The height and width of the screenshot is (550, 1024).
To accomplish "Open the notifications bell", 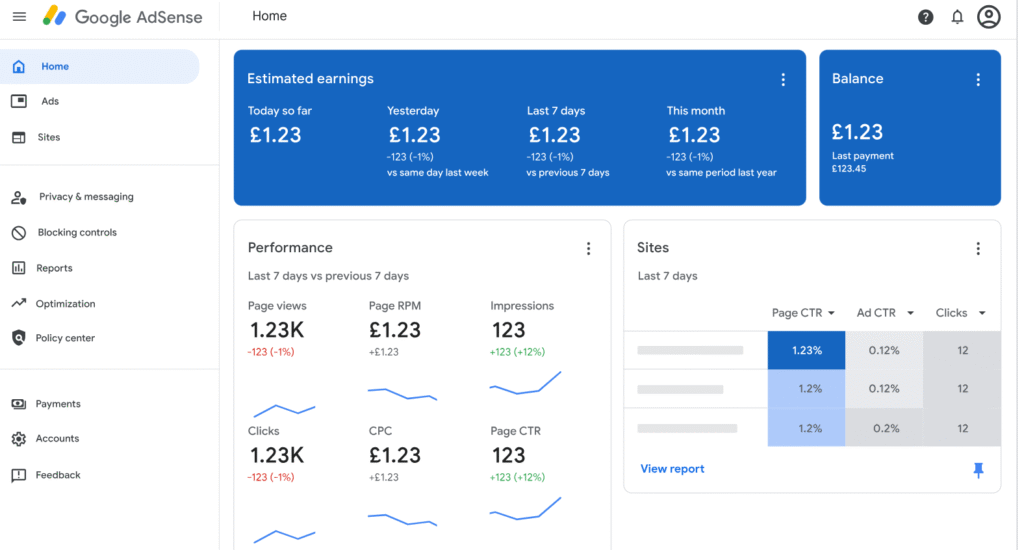I will [957, 17].
